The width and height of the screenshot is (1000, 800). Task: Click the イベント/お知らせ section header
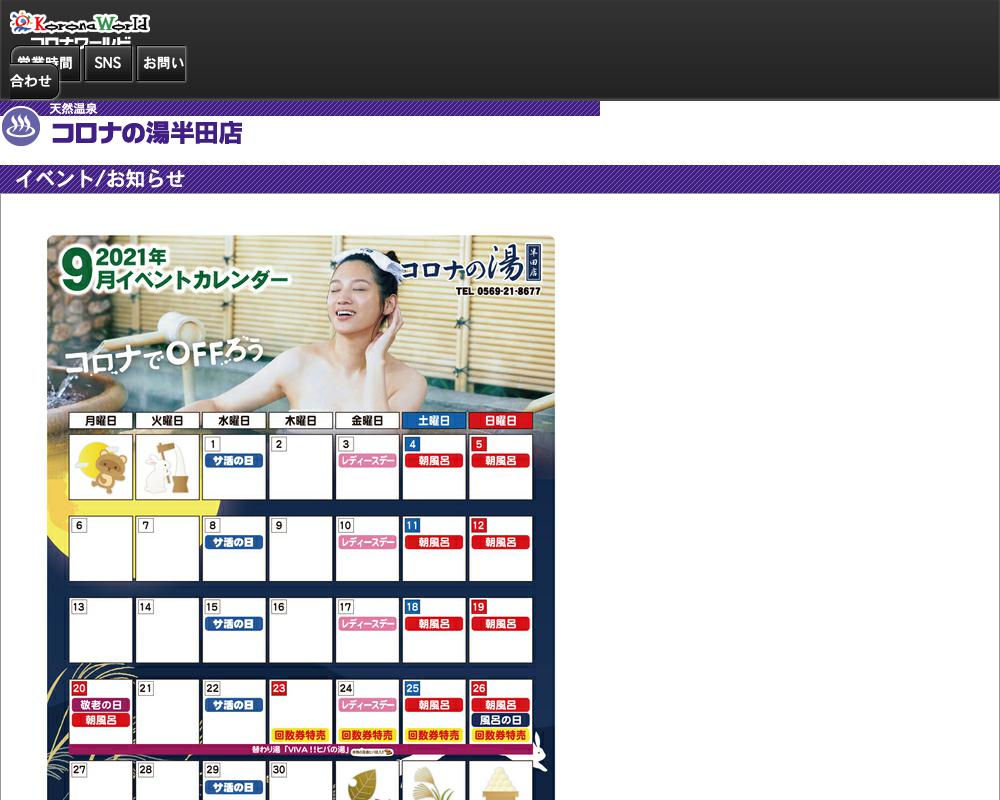click(100, 179)
